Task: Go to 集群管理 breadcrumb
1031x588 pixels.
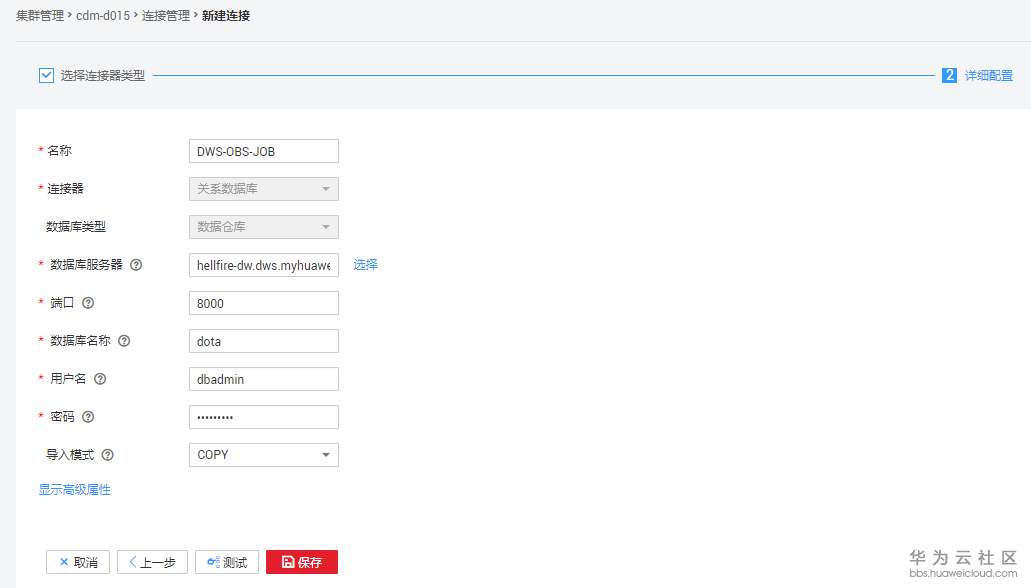Action: tap(40, 15)
